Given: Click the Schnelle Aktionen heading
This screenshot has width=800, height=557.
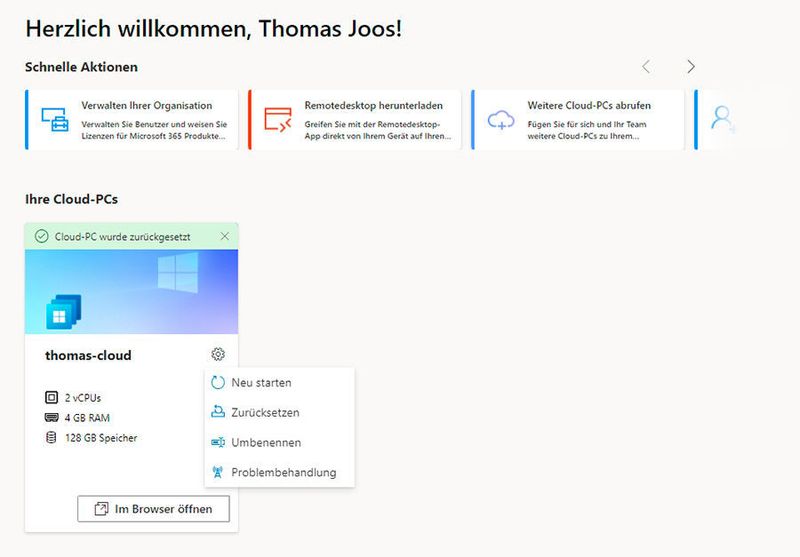Looking at the screenshot, I should click(81, 67).
